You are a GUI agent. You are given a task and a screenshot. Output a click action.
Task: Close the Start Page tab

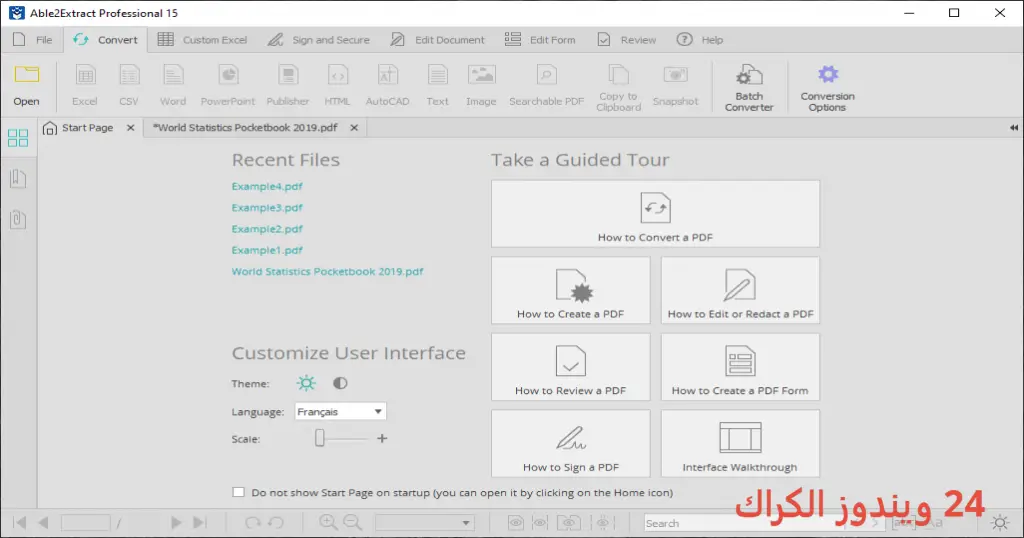pyautogui.click(x=131, y=128)
